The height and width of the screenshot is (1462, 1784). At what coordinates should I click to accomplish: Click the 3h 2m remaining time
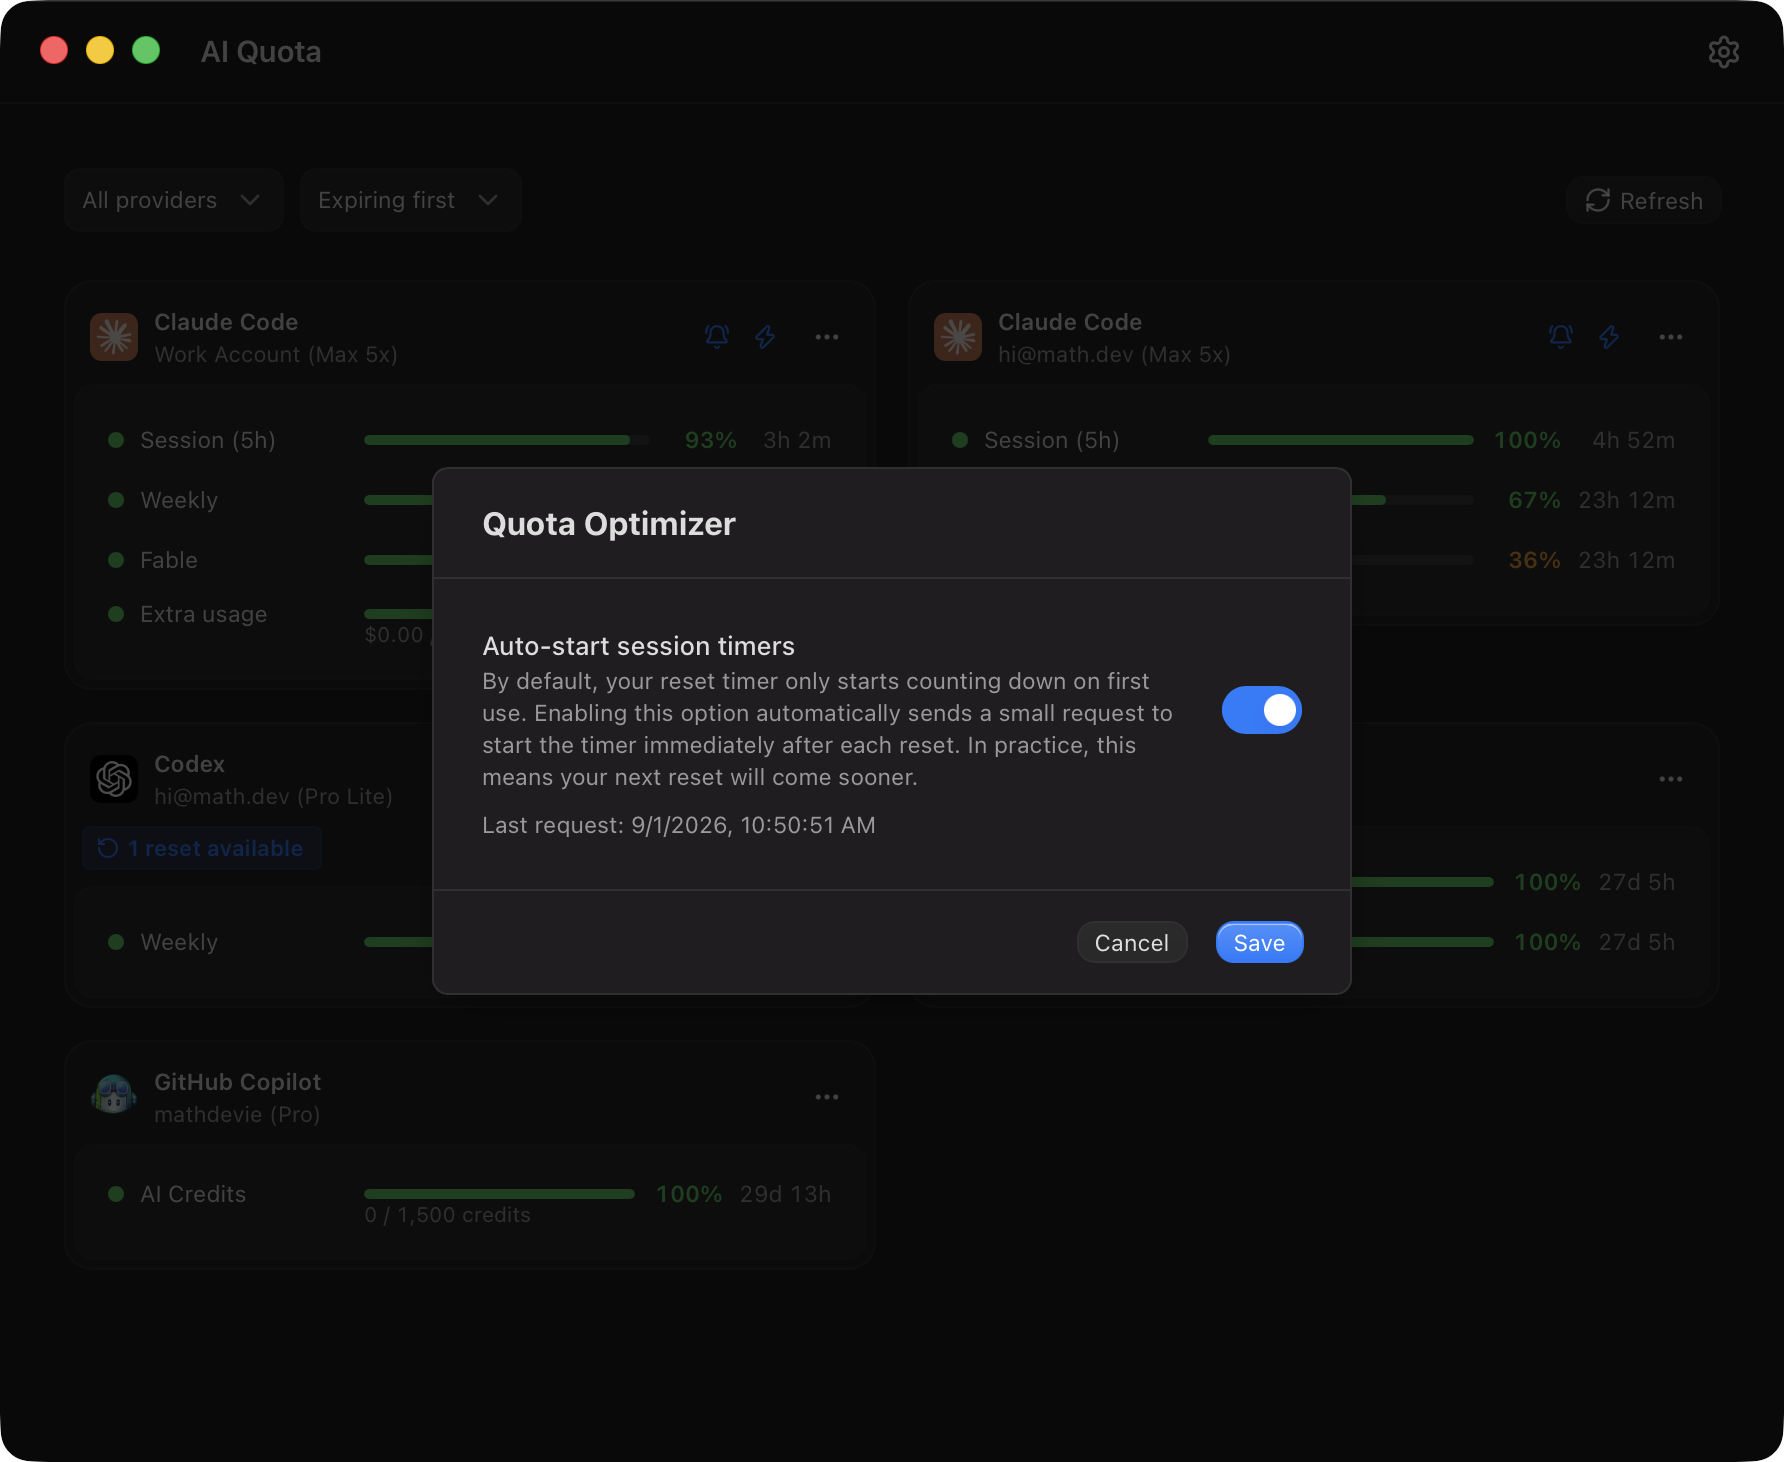coord(797,440)
